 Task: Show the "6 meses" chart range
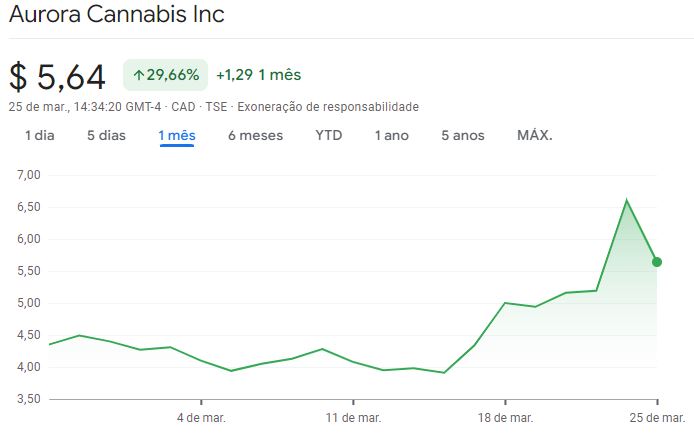click(x=255, y=135)
